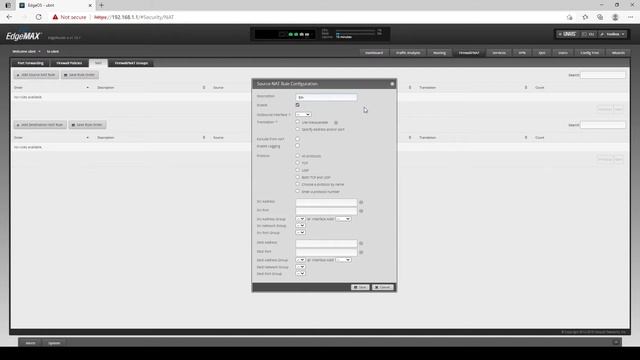Viewport: 640px width, 360px height.
Task: Open the Services main tab
Action: [499, 53]
